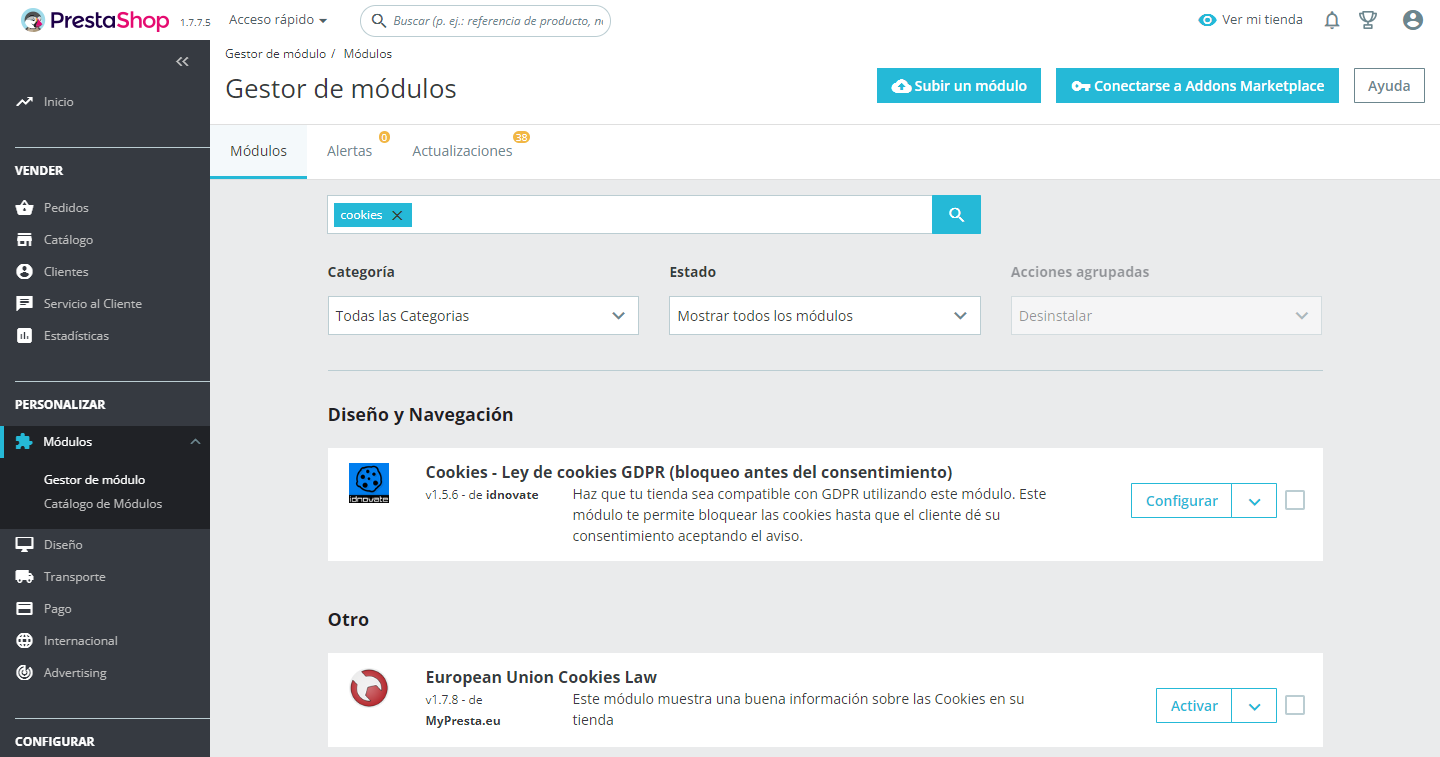Viewport: 1440px width, 757px height.
Task: Click the Ayuda button
Action: (1389, 86)
